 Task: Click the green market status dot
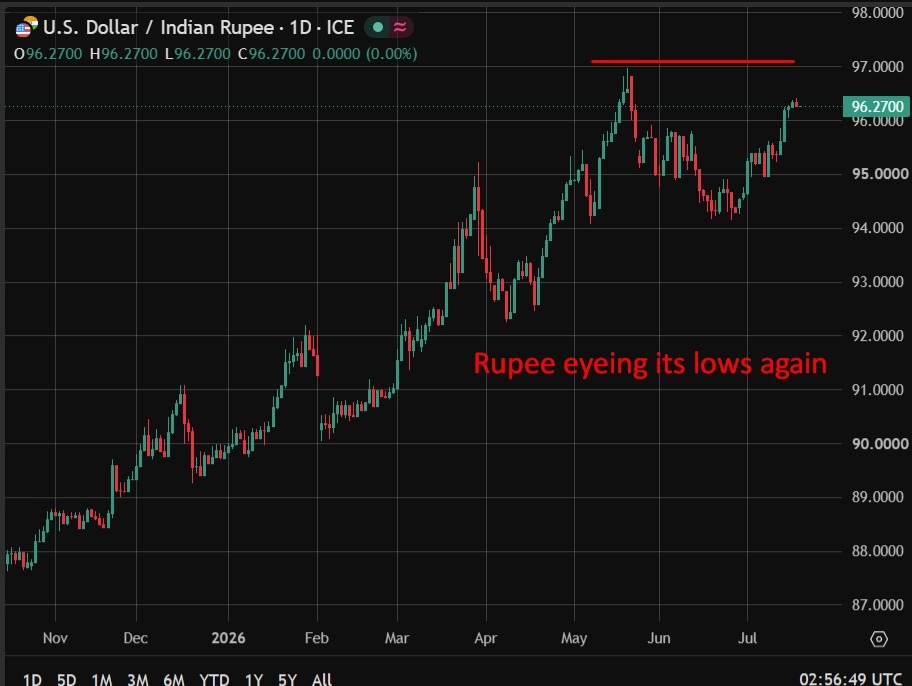[x=377, y=27]
